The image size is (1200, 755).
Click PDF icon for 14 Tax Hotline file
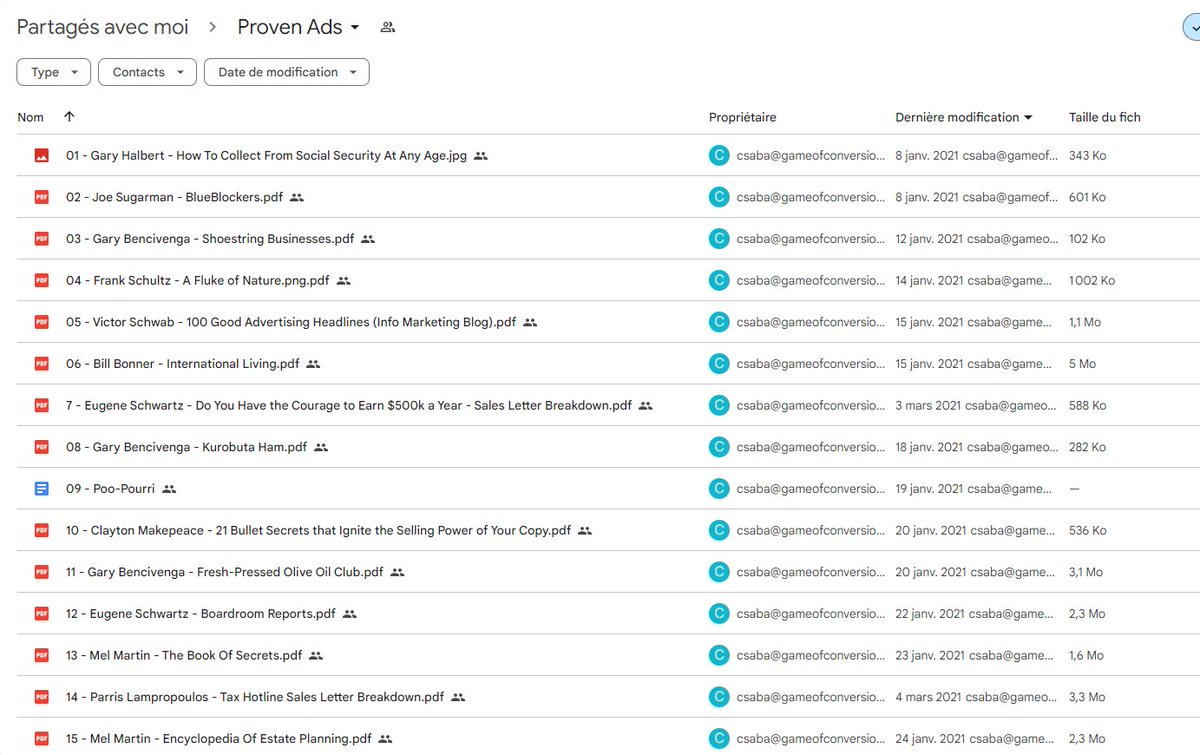41,697
